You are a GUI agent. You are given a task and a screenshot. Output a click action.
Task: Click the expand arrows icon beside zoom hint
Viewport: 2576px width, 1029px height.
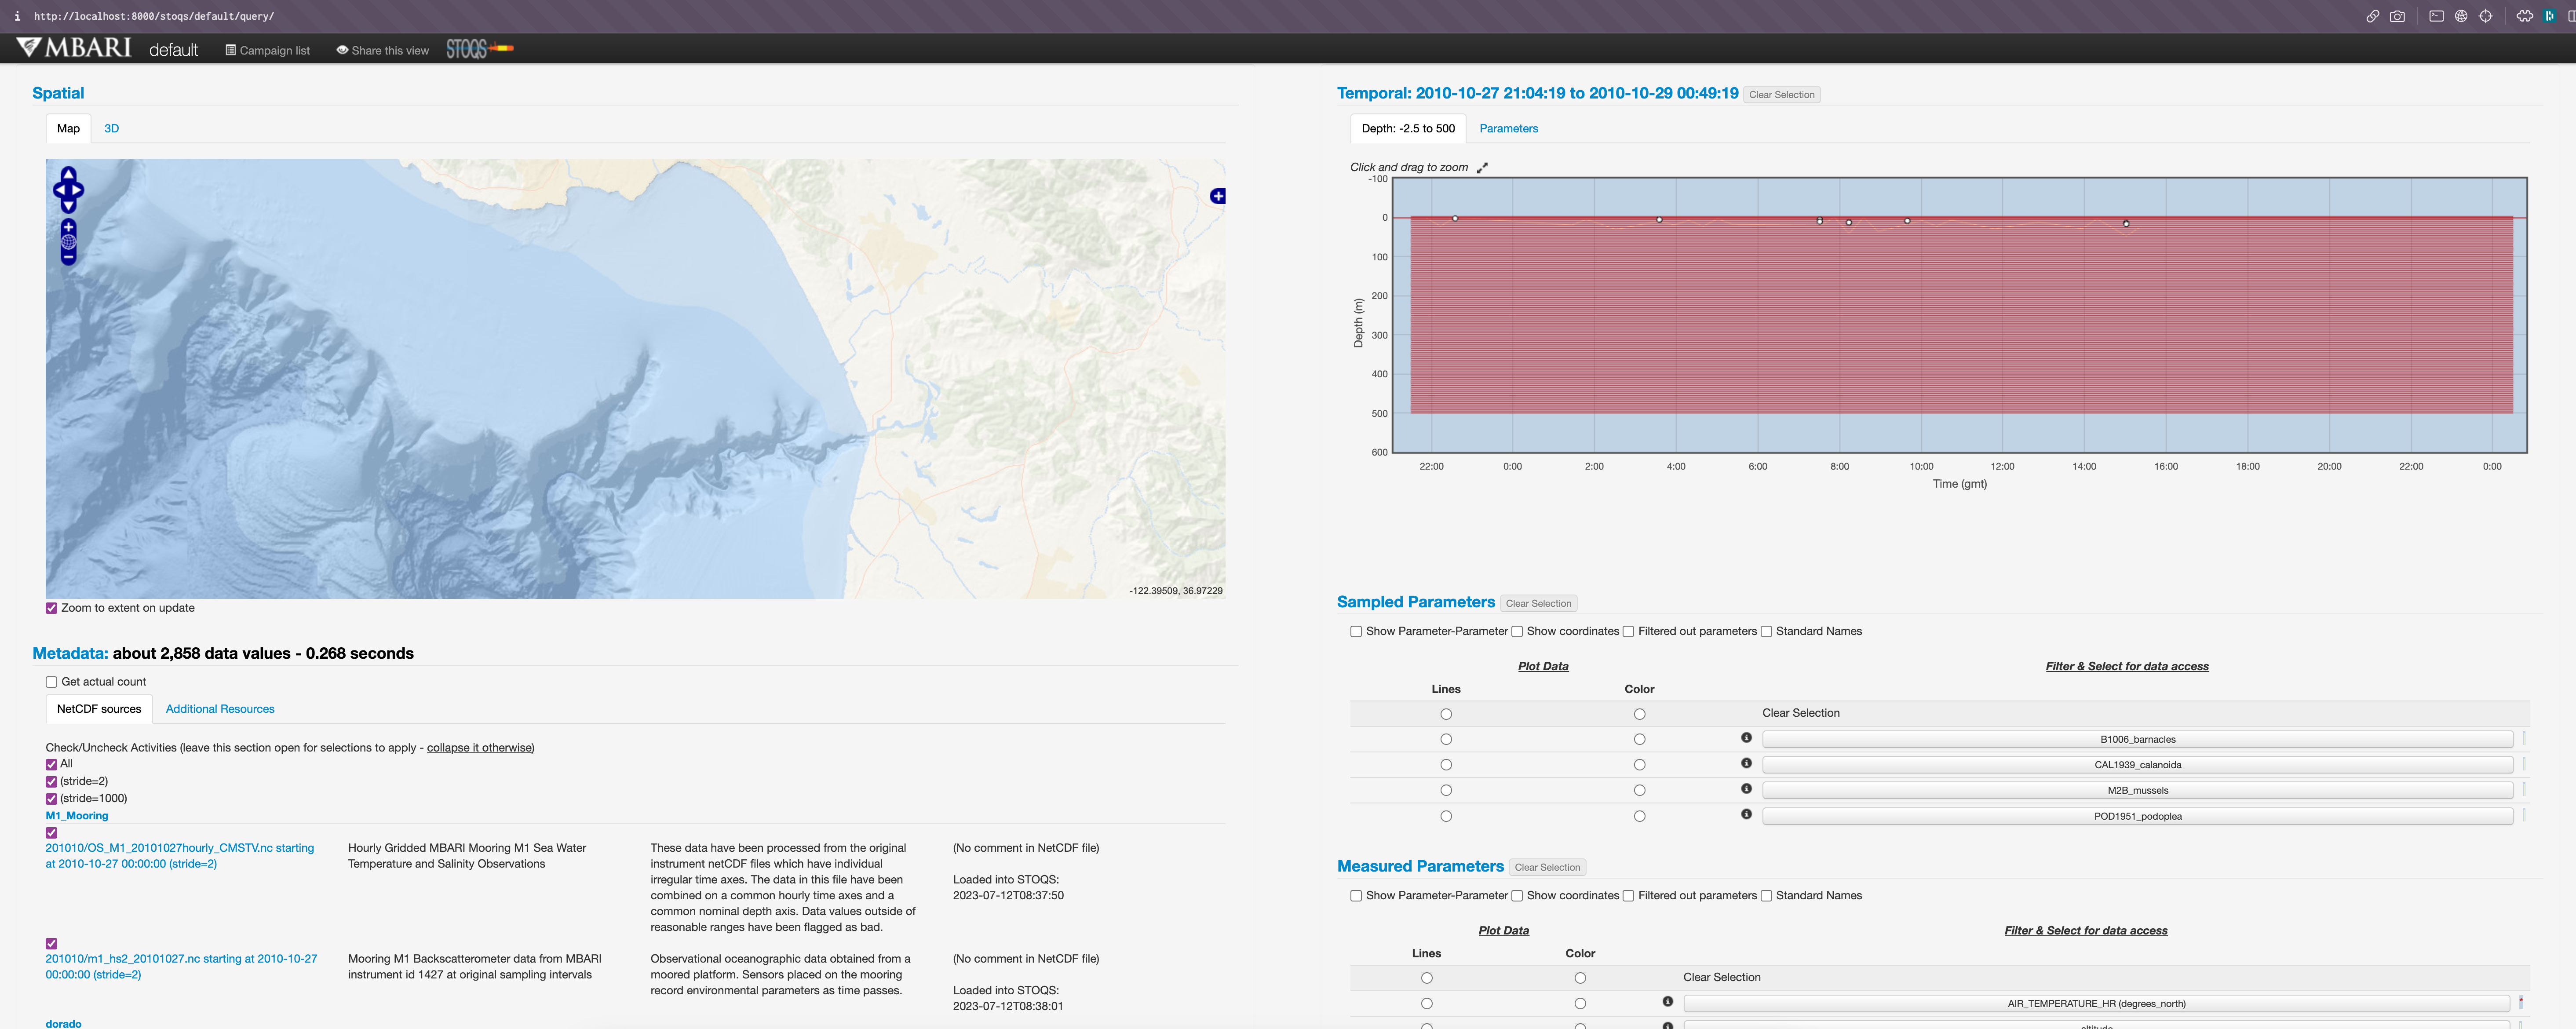[1482, 168]
